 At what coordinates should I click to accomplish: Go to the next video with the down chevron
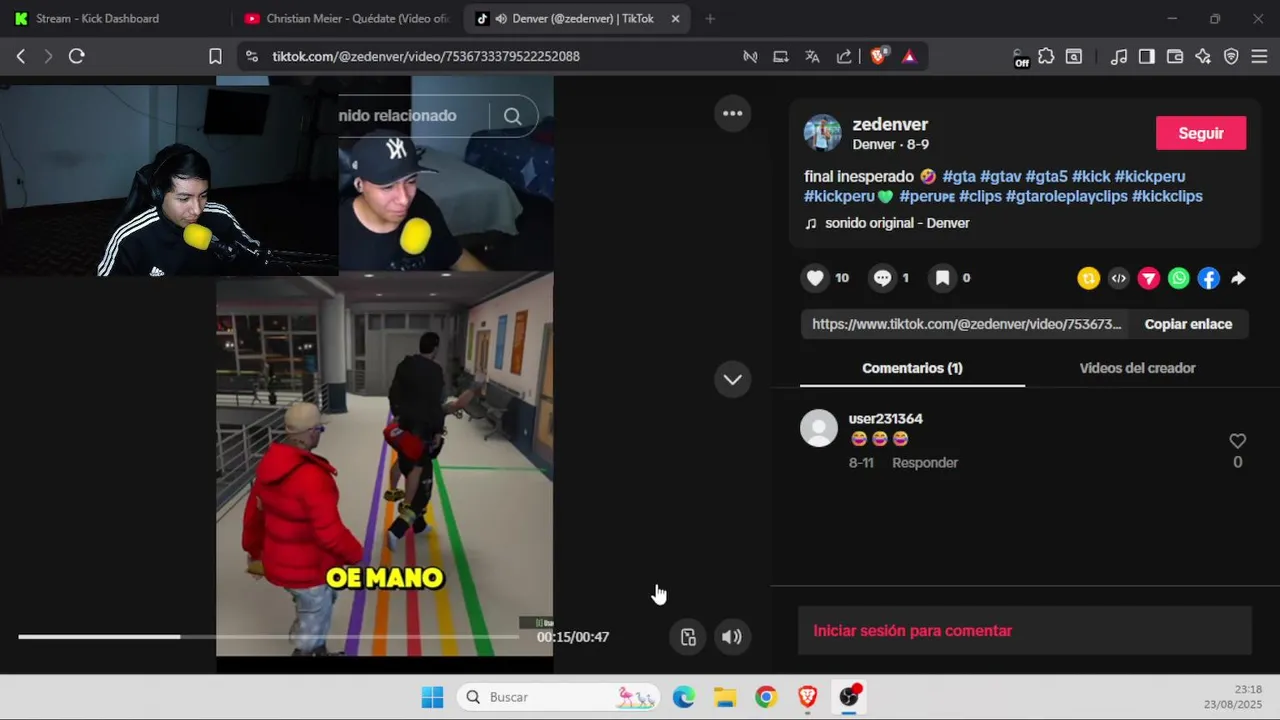click(733, 379)
